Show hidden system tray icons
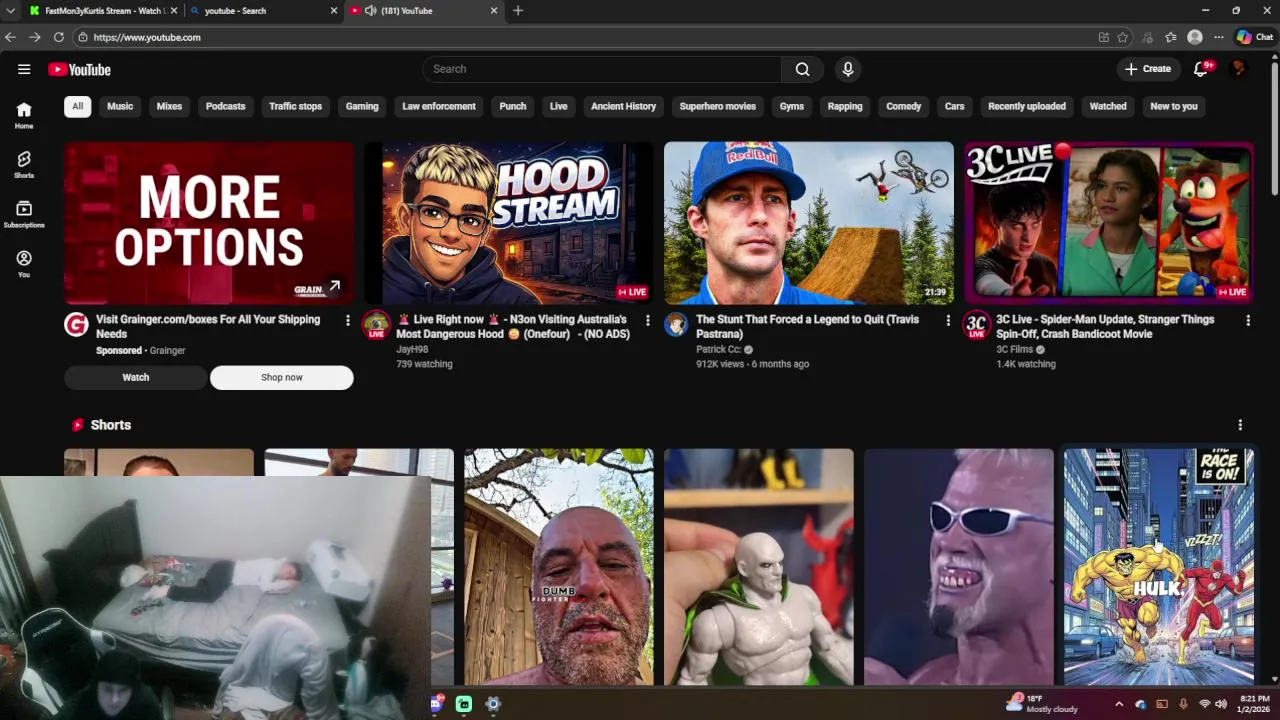 [x=1119, y=704]
